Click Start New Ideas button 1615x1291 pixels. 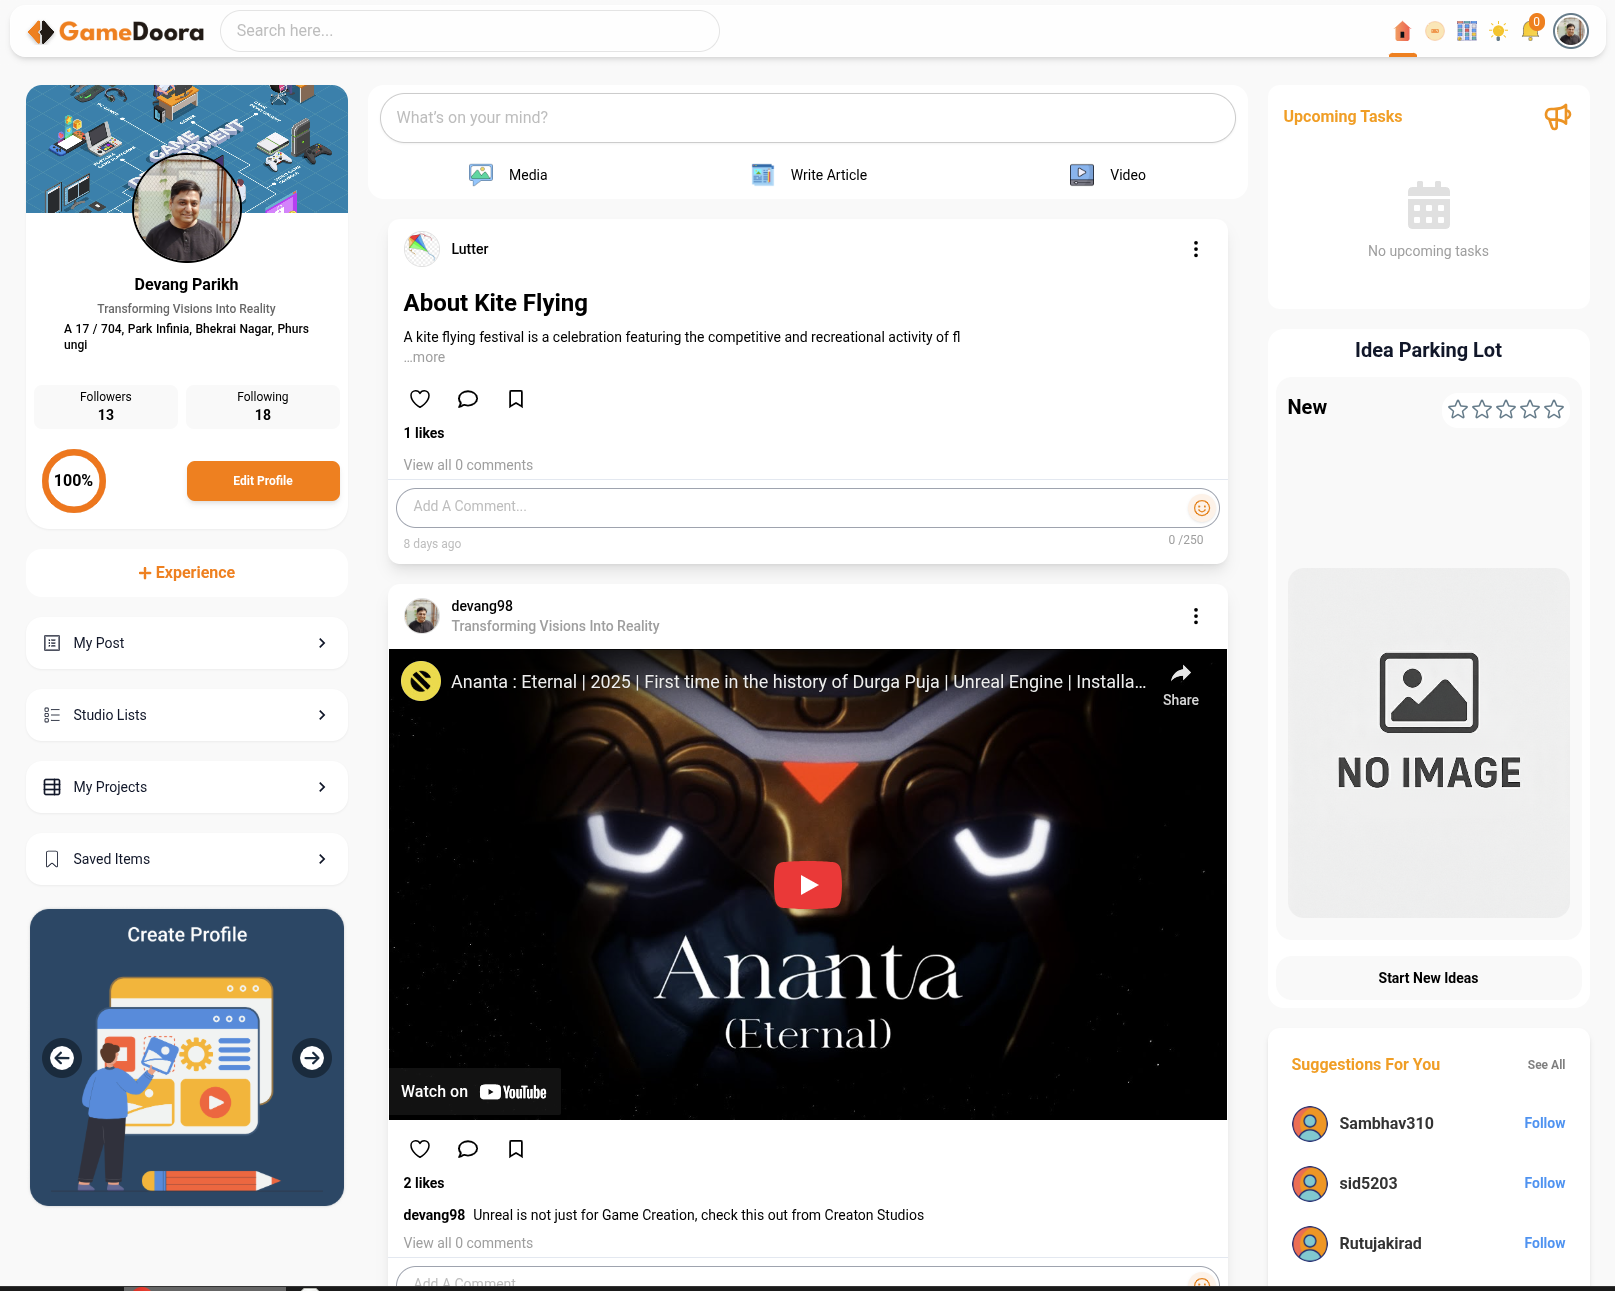click(x=1428, y=978)
